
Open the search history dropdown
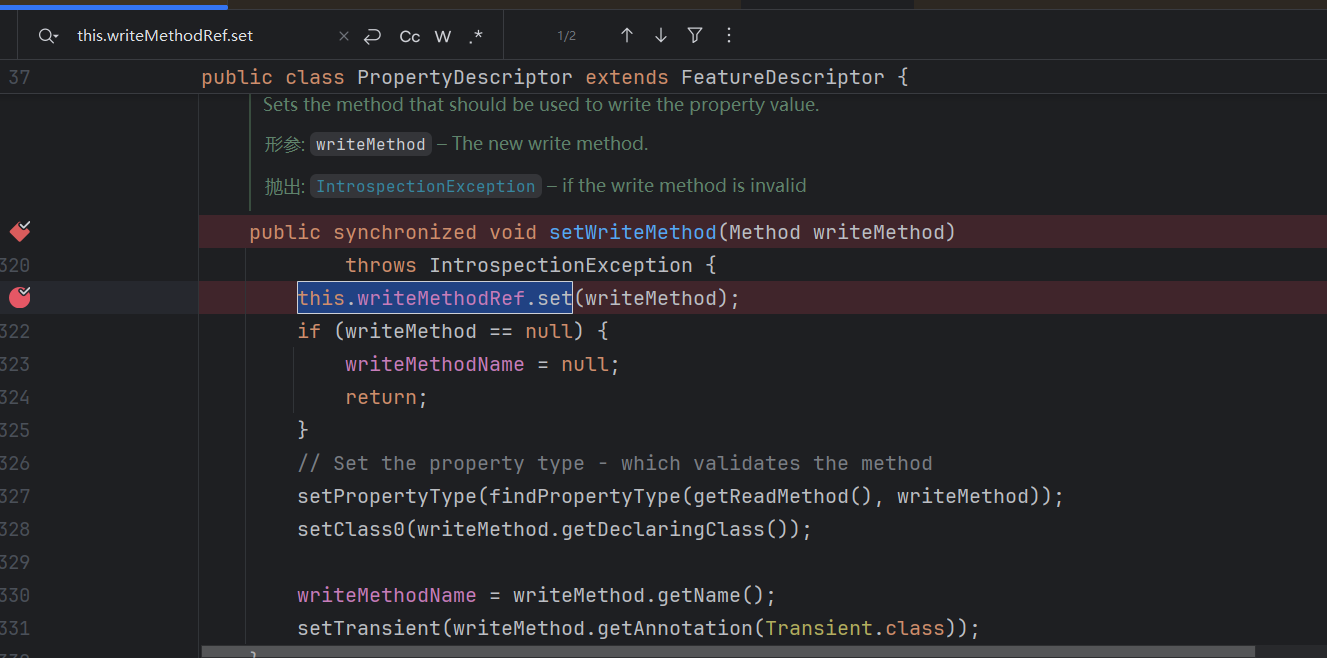(48, 36)
